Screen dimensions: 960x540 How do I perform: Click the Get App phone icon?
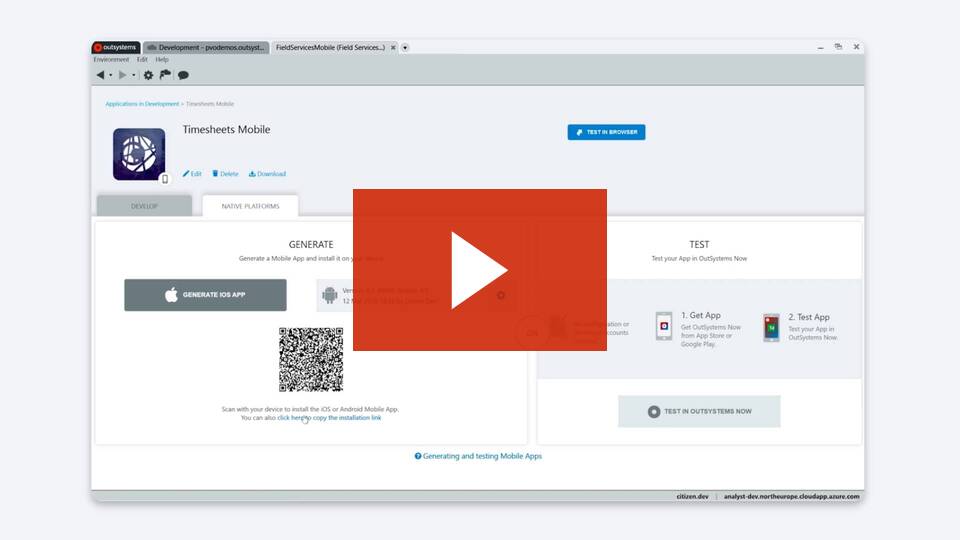tap(664, 326)
